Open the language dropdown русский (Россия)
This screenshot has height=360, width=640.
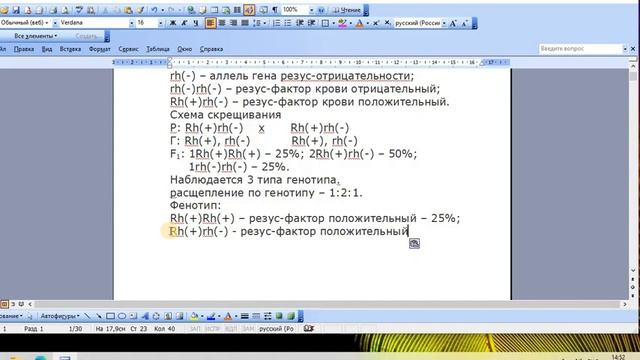tap(444, 23)
